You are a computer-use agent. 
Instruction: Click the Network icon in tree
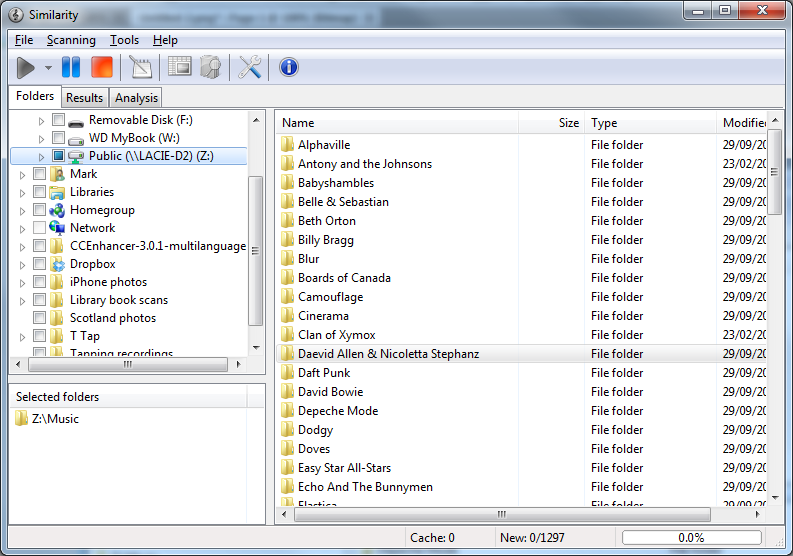click(57, 228)
